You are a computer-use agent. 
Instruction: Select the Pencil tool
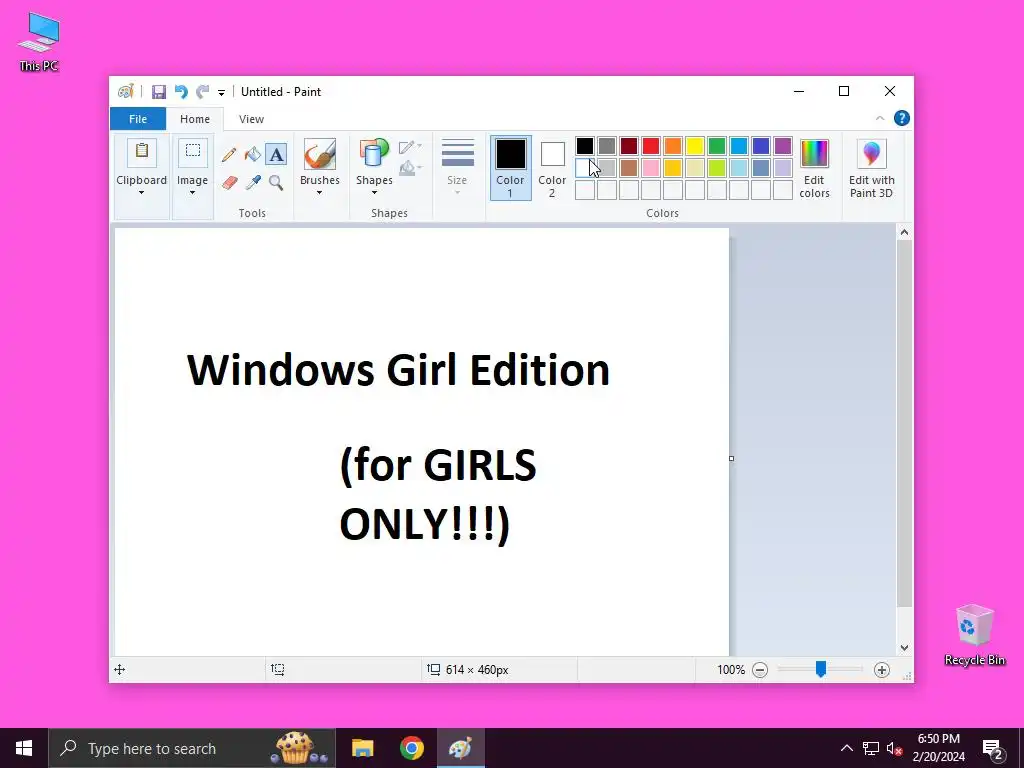[229, 155]
